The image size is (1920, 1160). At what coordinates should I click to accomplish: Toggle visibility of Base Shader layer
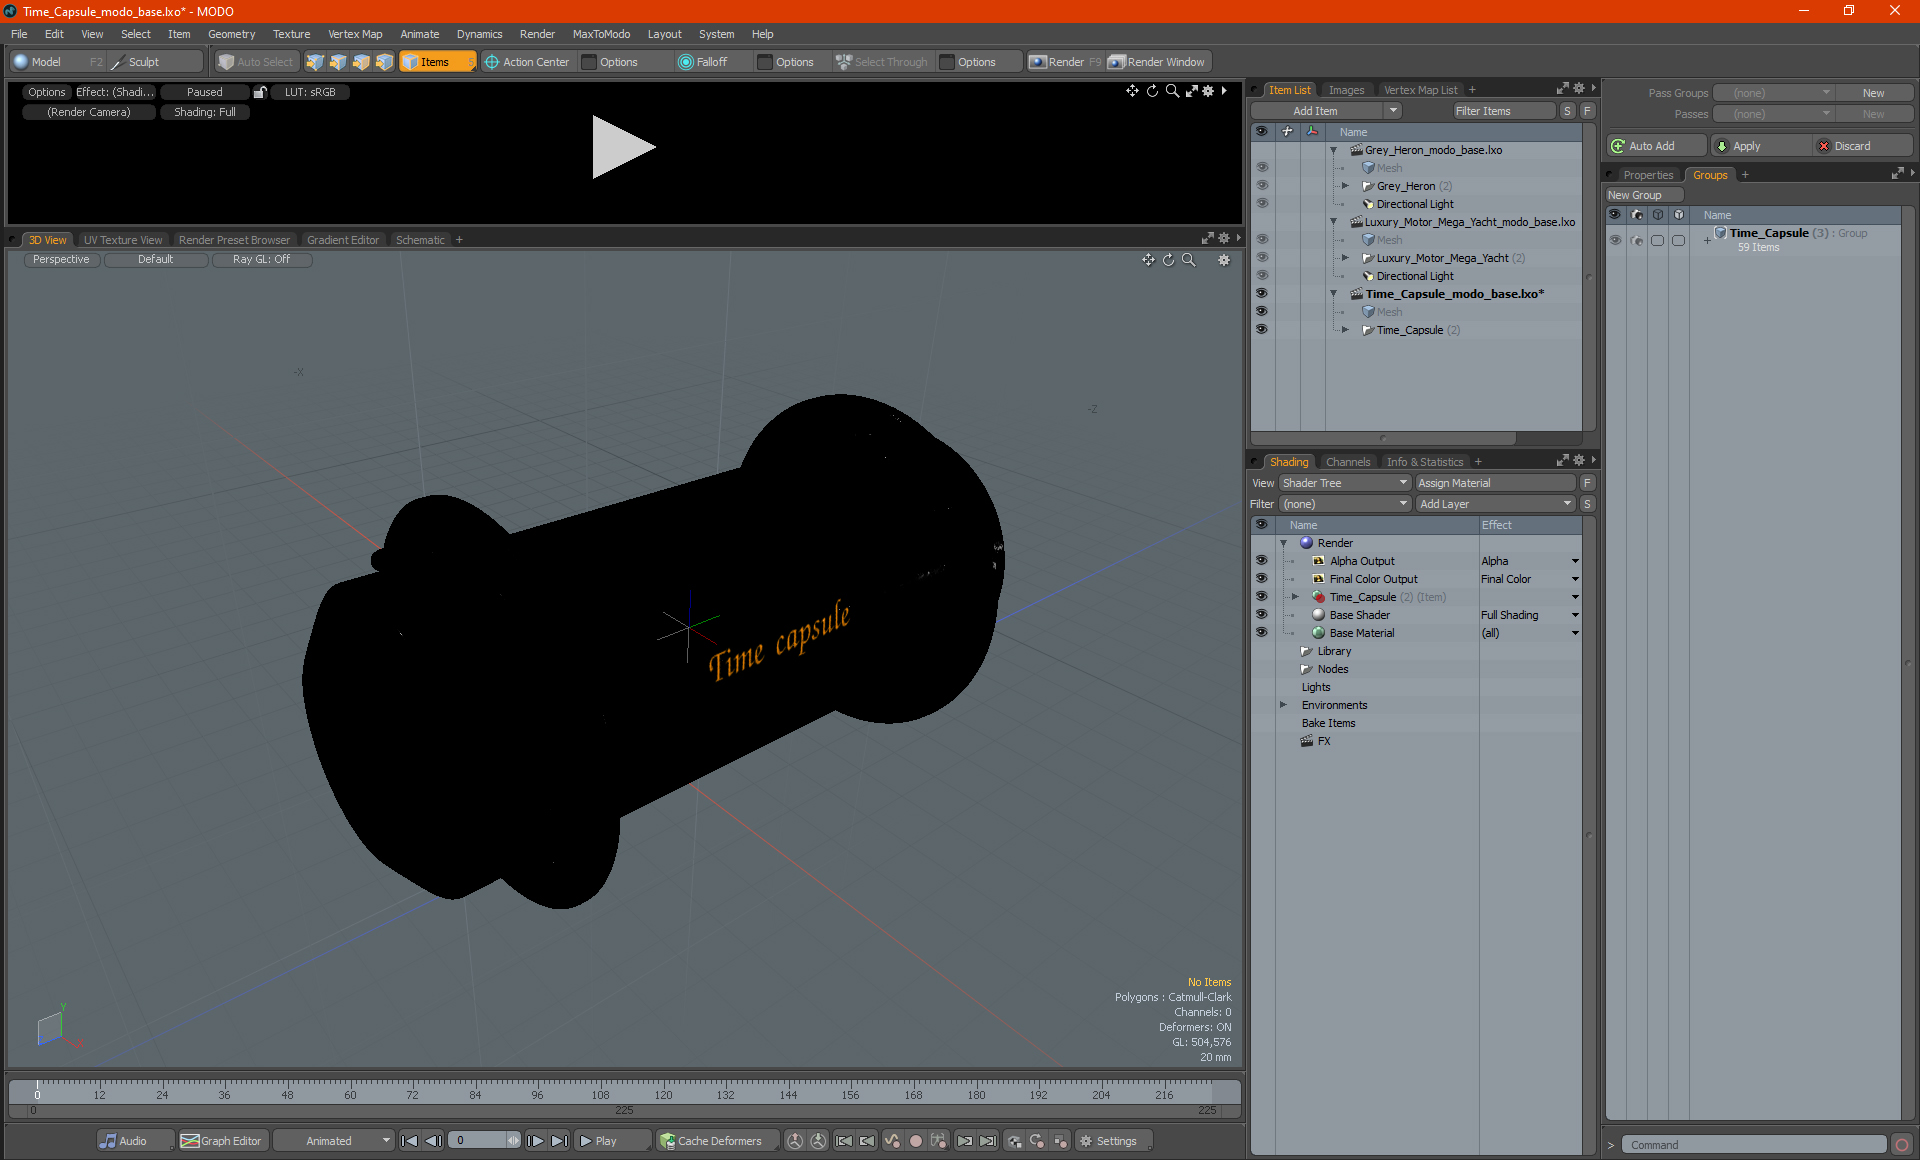point(1262,615)
